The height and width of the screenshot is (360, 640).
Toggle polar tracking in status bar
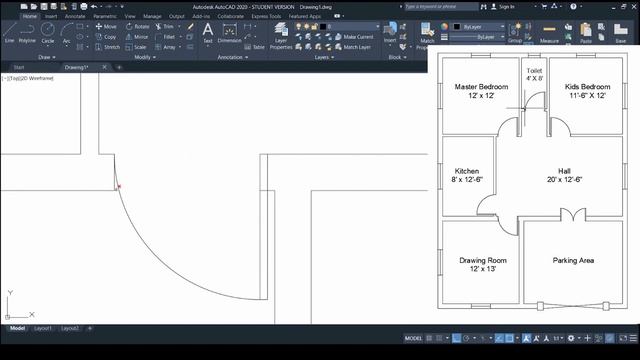[466, 338]
